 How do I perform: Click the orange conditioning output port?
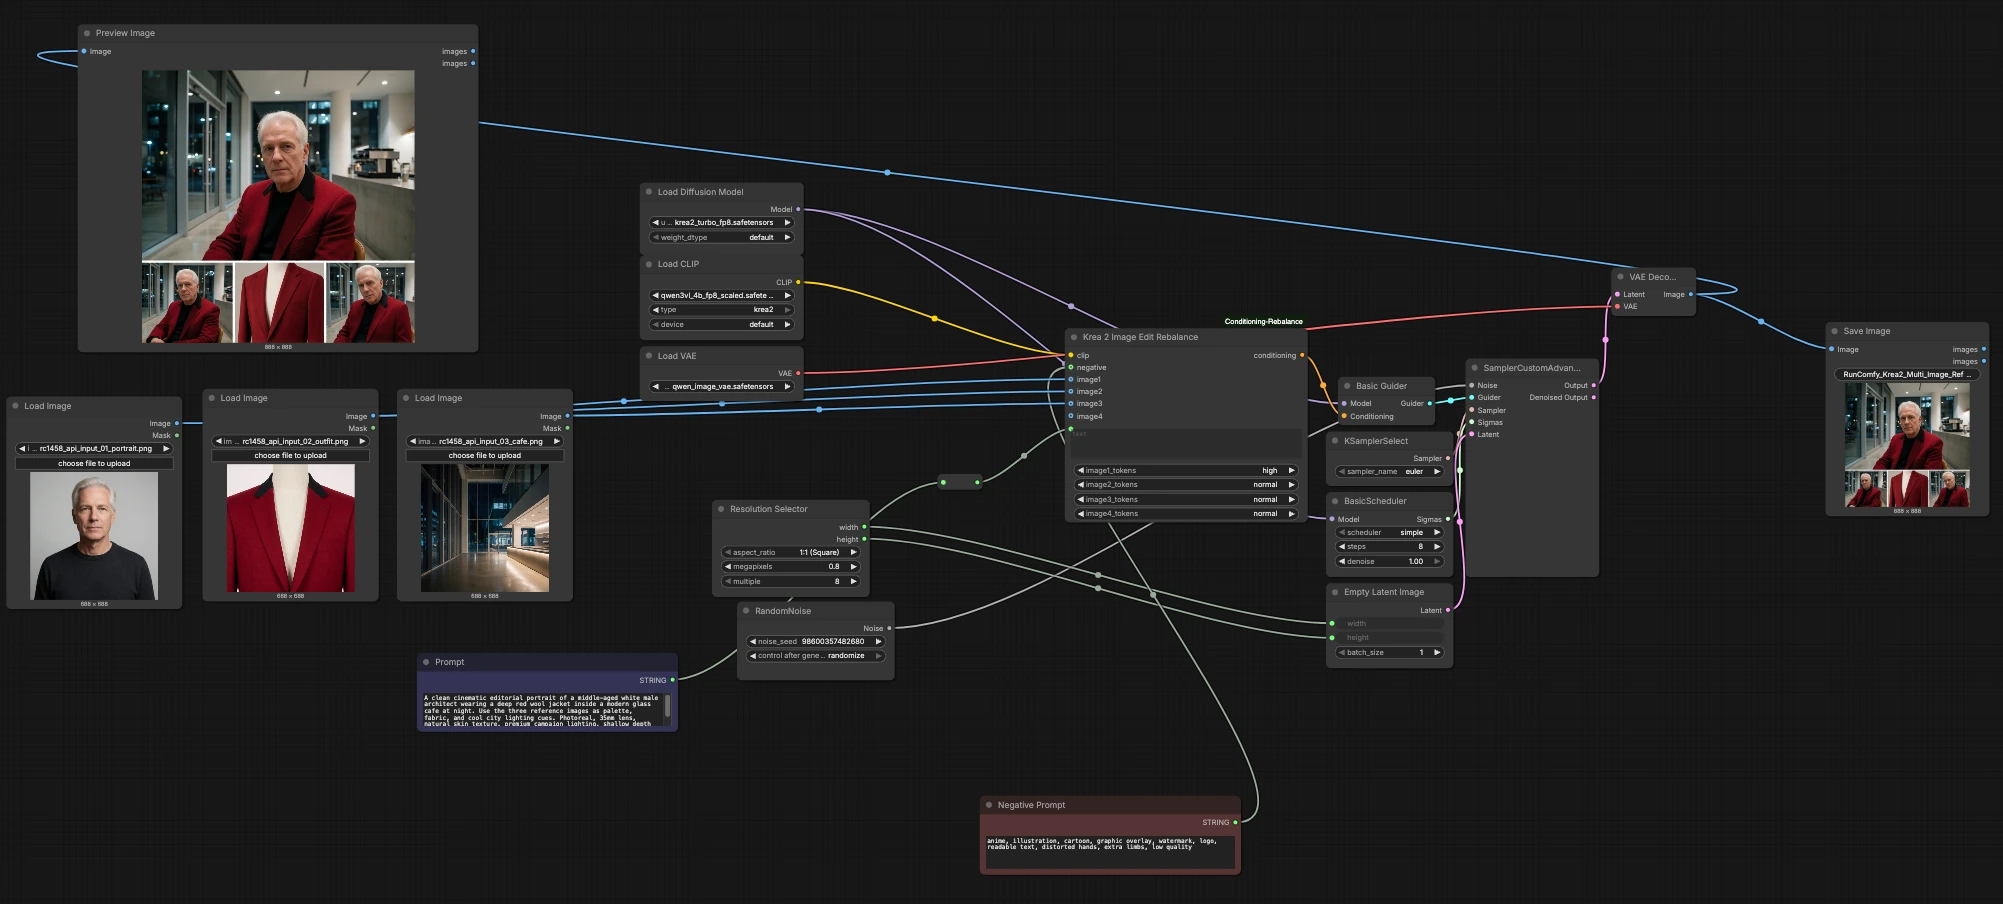[x=1302, y=355]
